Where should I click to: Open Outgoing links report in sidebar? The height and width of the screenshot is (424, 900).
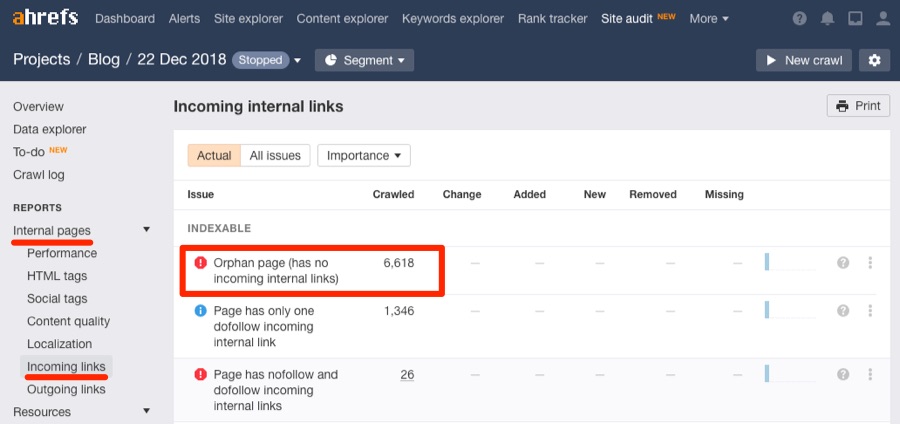pyautogui.click(x=66, y=390)
